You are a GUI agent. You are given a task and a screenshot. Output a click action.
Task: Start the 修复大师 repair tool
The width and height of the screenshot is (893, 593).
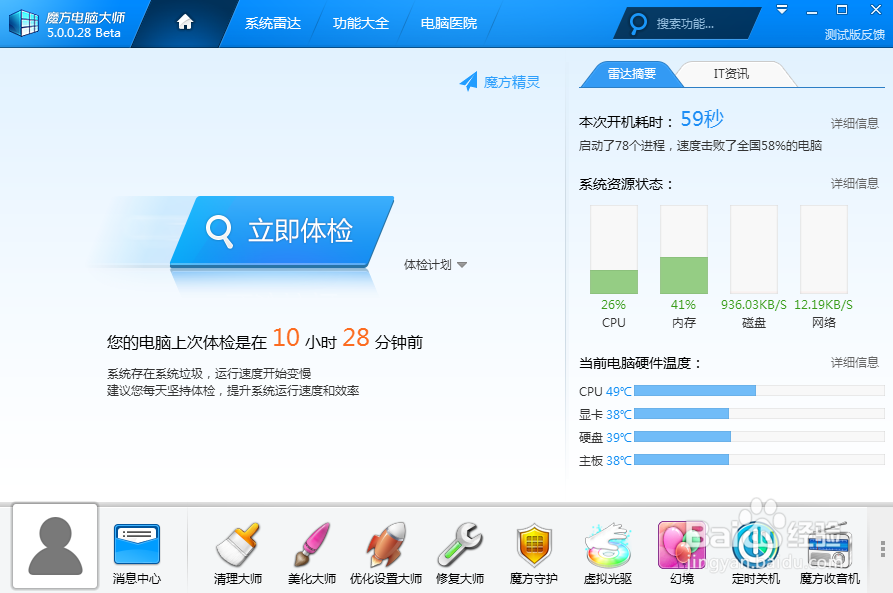click(459, 552)
